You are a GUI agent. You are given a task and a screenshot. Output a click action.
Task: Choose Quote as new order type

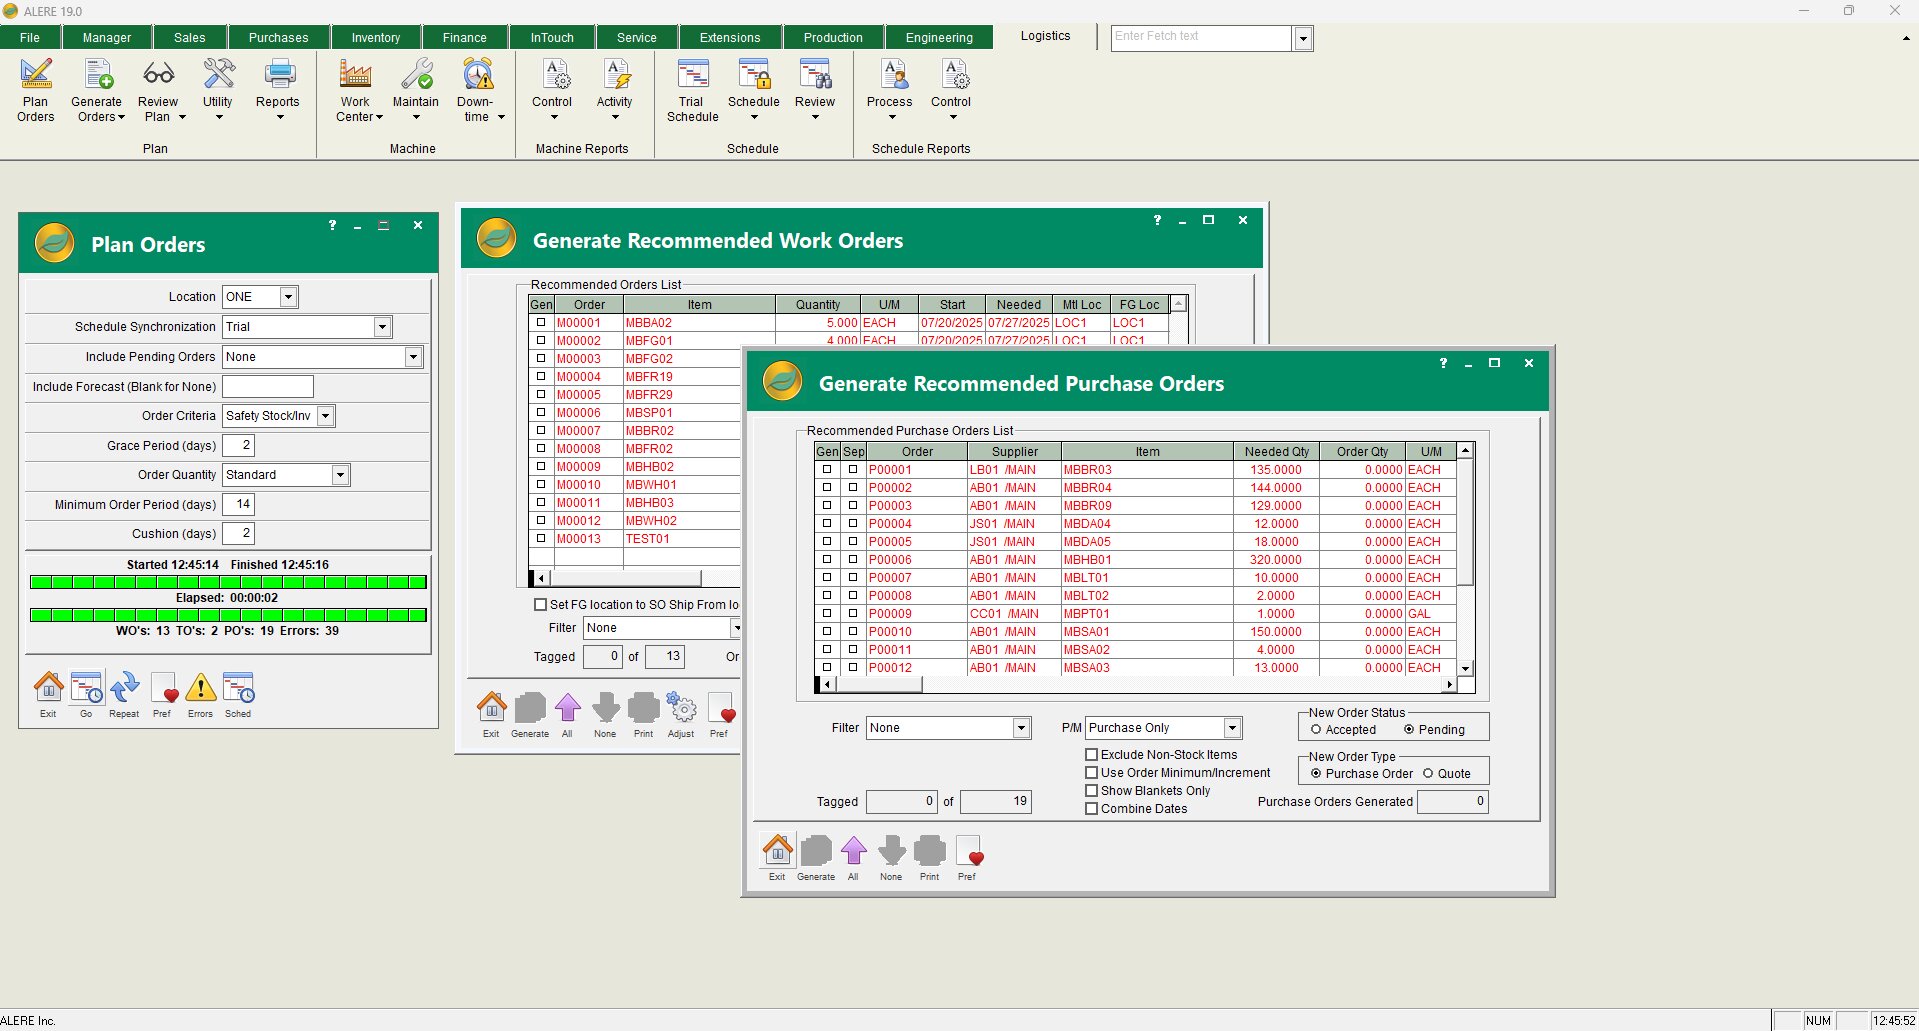click(1428, 774)
